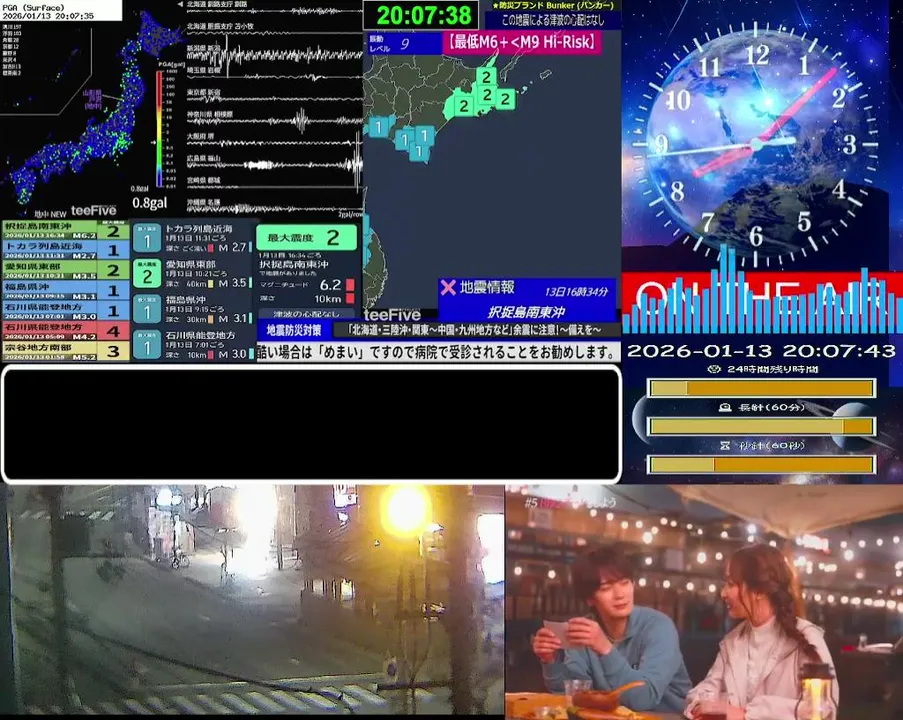The width and height of the screenshot is (903, 720).
Task: Open the トカラ列島近海 11:31 earthquake card
Action: pyautogui.click(x=193, y=238)
